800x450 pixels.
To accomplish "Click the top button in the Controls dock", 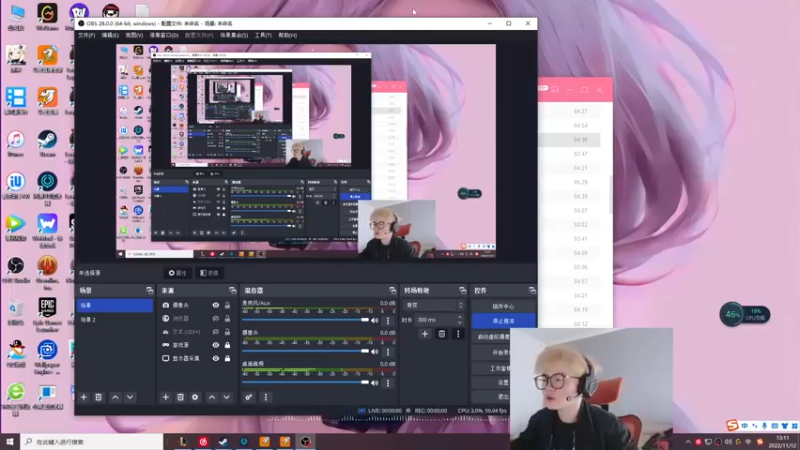I will [503, 306].
